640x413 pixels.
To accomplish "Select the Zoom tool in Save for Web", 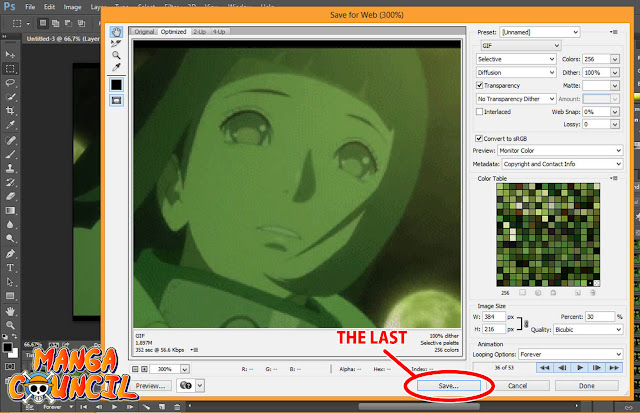I will [116, 55].
